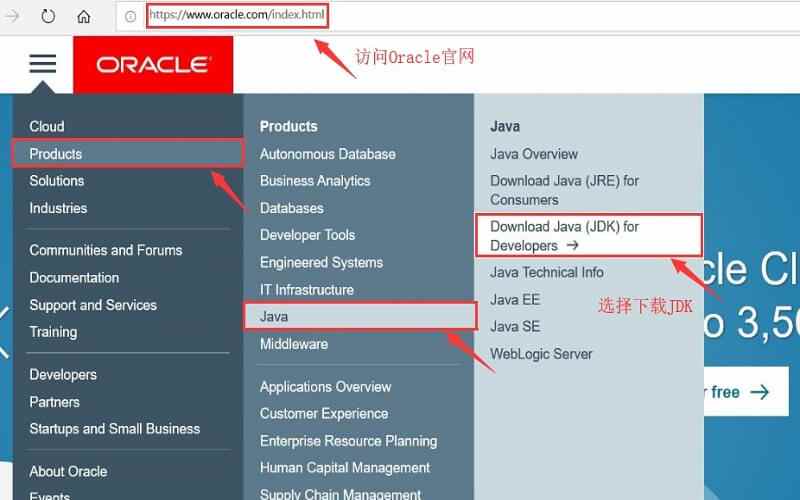Reload the page with the refresh icon
The height and width of the screenshot is (500, 800).
[48, 16]
